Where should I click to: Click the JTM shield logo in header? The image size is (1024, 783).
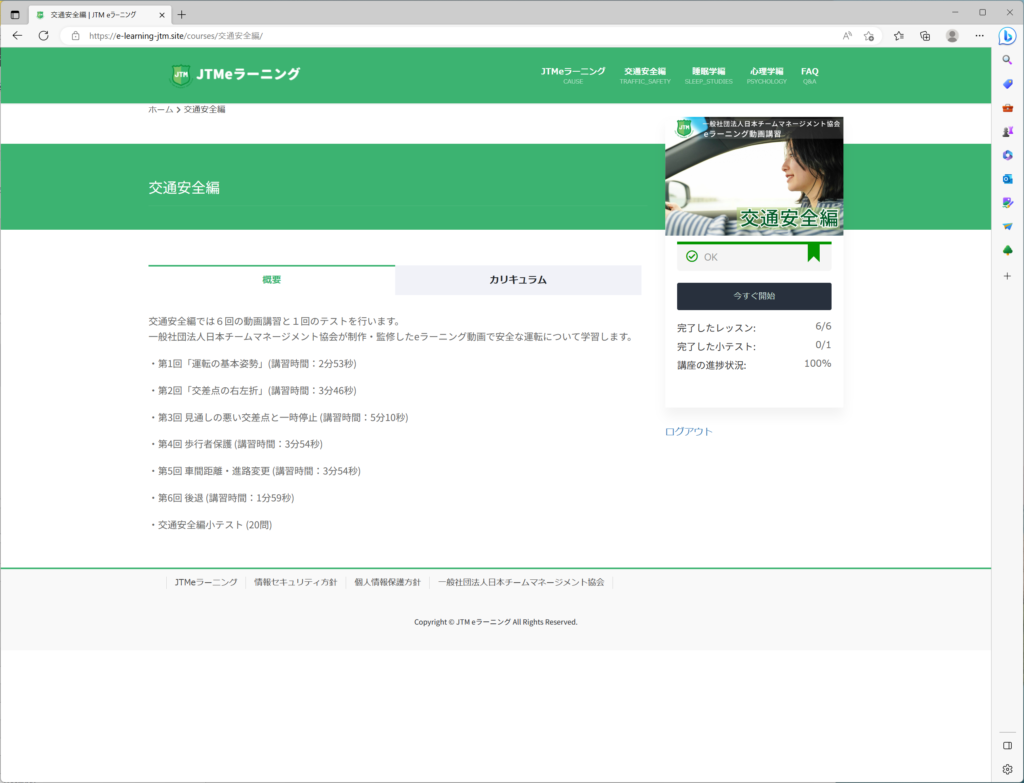click(181, 74)
